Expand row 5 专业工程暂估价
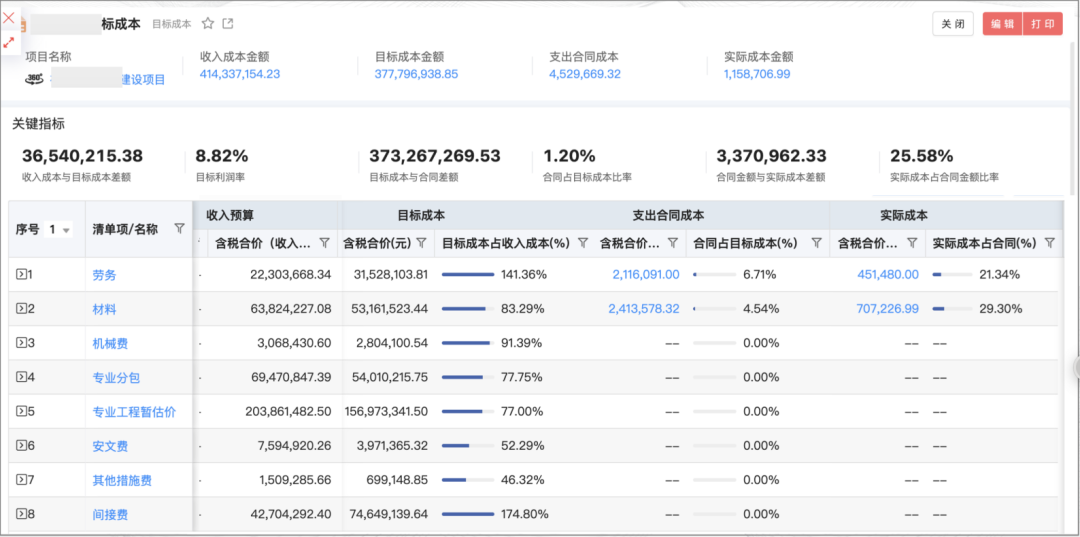This screenshot has width=1080, height=537. [x=21, y=411]
